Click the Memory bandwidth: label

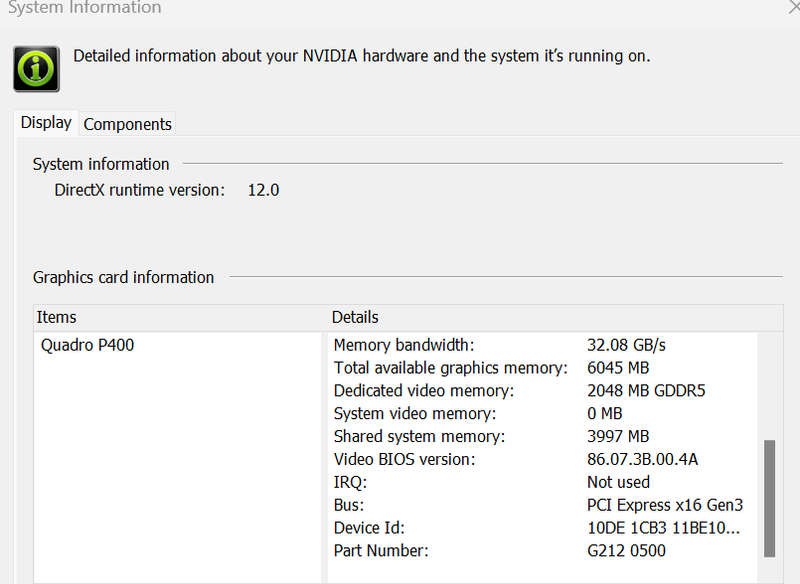(x=404, y=345)
